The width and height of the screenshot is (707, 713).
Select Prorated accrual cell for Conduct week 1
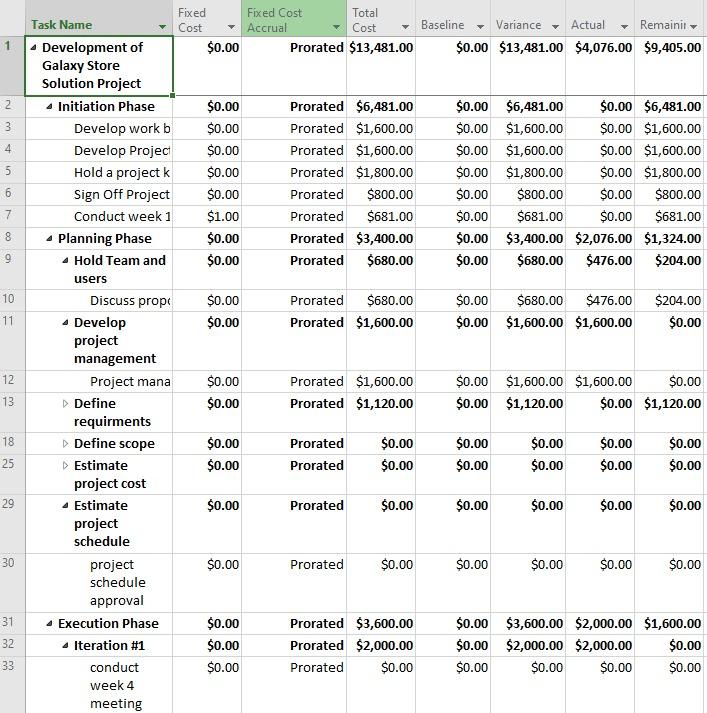coord(294,216)
